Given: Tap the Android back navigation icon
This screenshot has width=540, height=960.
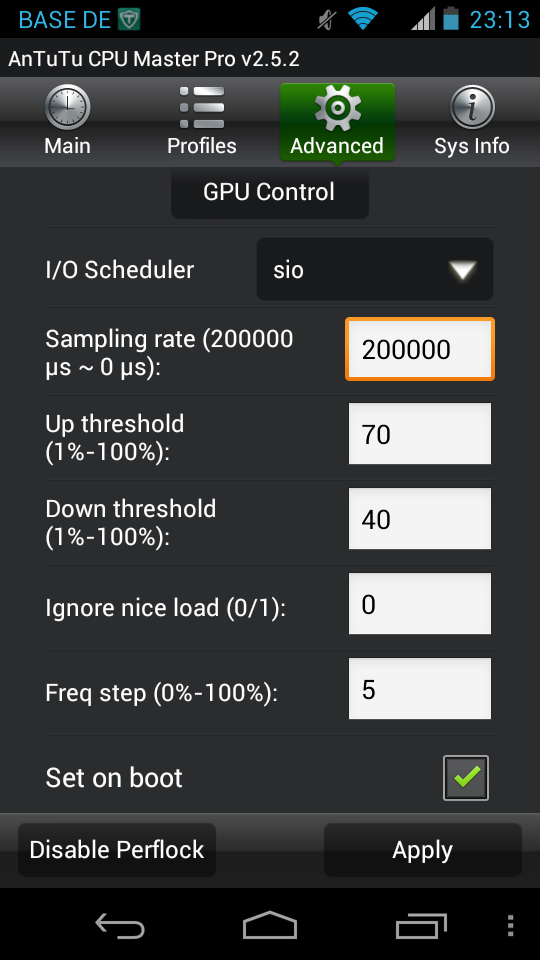Looking at the screenshot, I should point(120,925).
